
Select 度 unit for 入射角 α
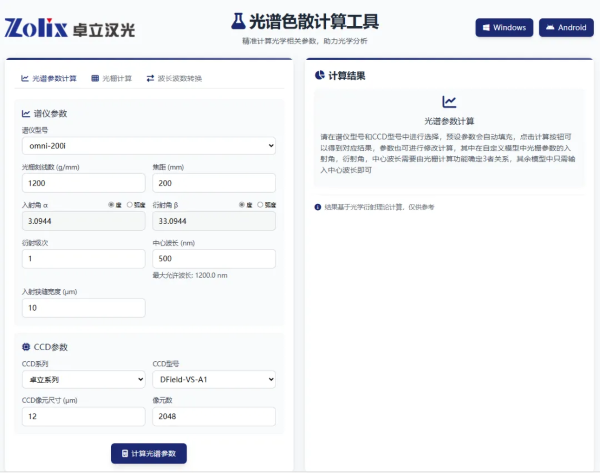tap(111, 204)
